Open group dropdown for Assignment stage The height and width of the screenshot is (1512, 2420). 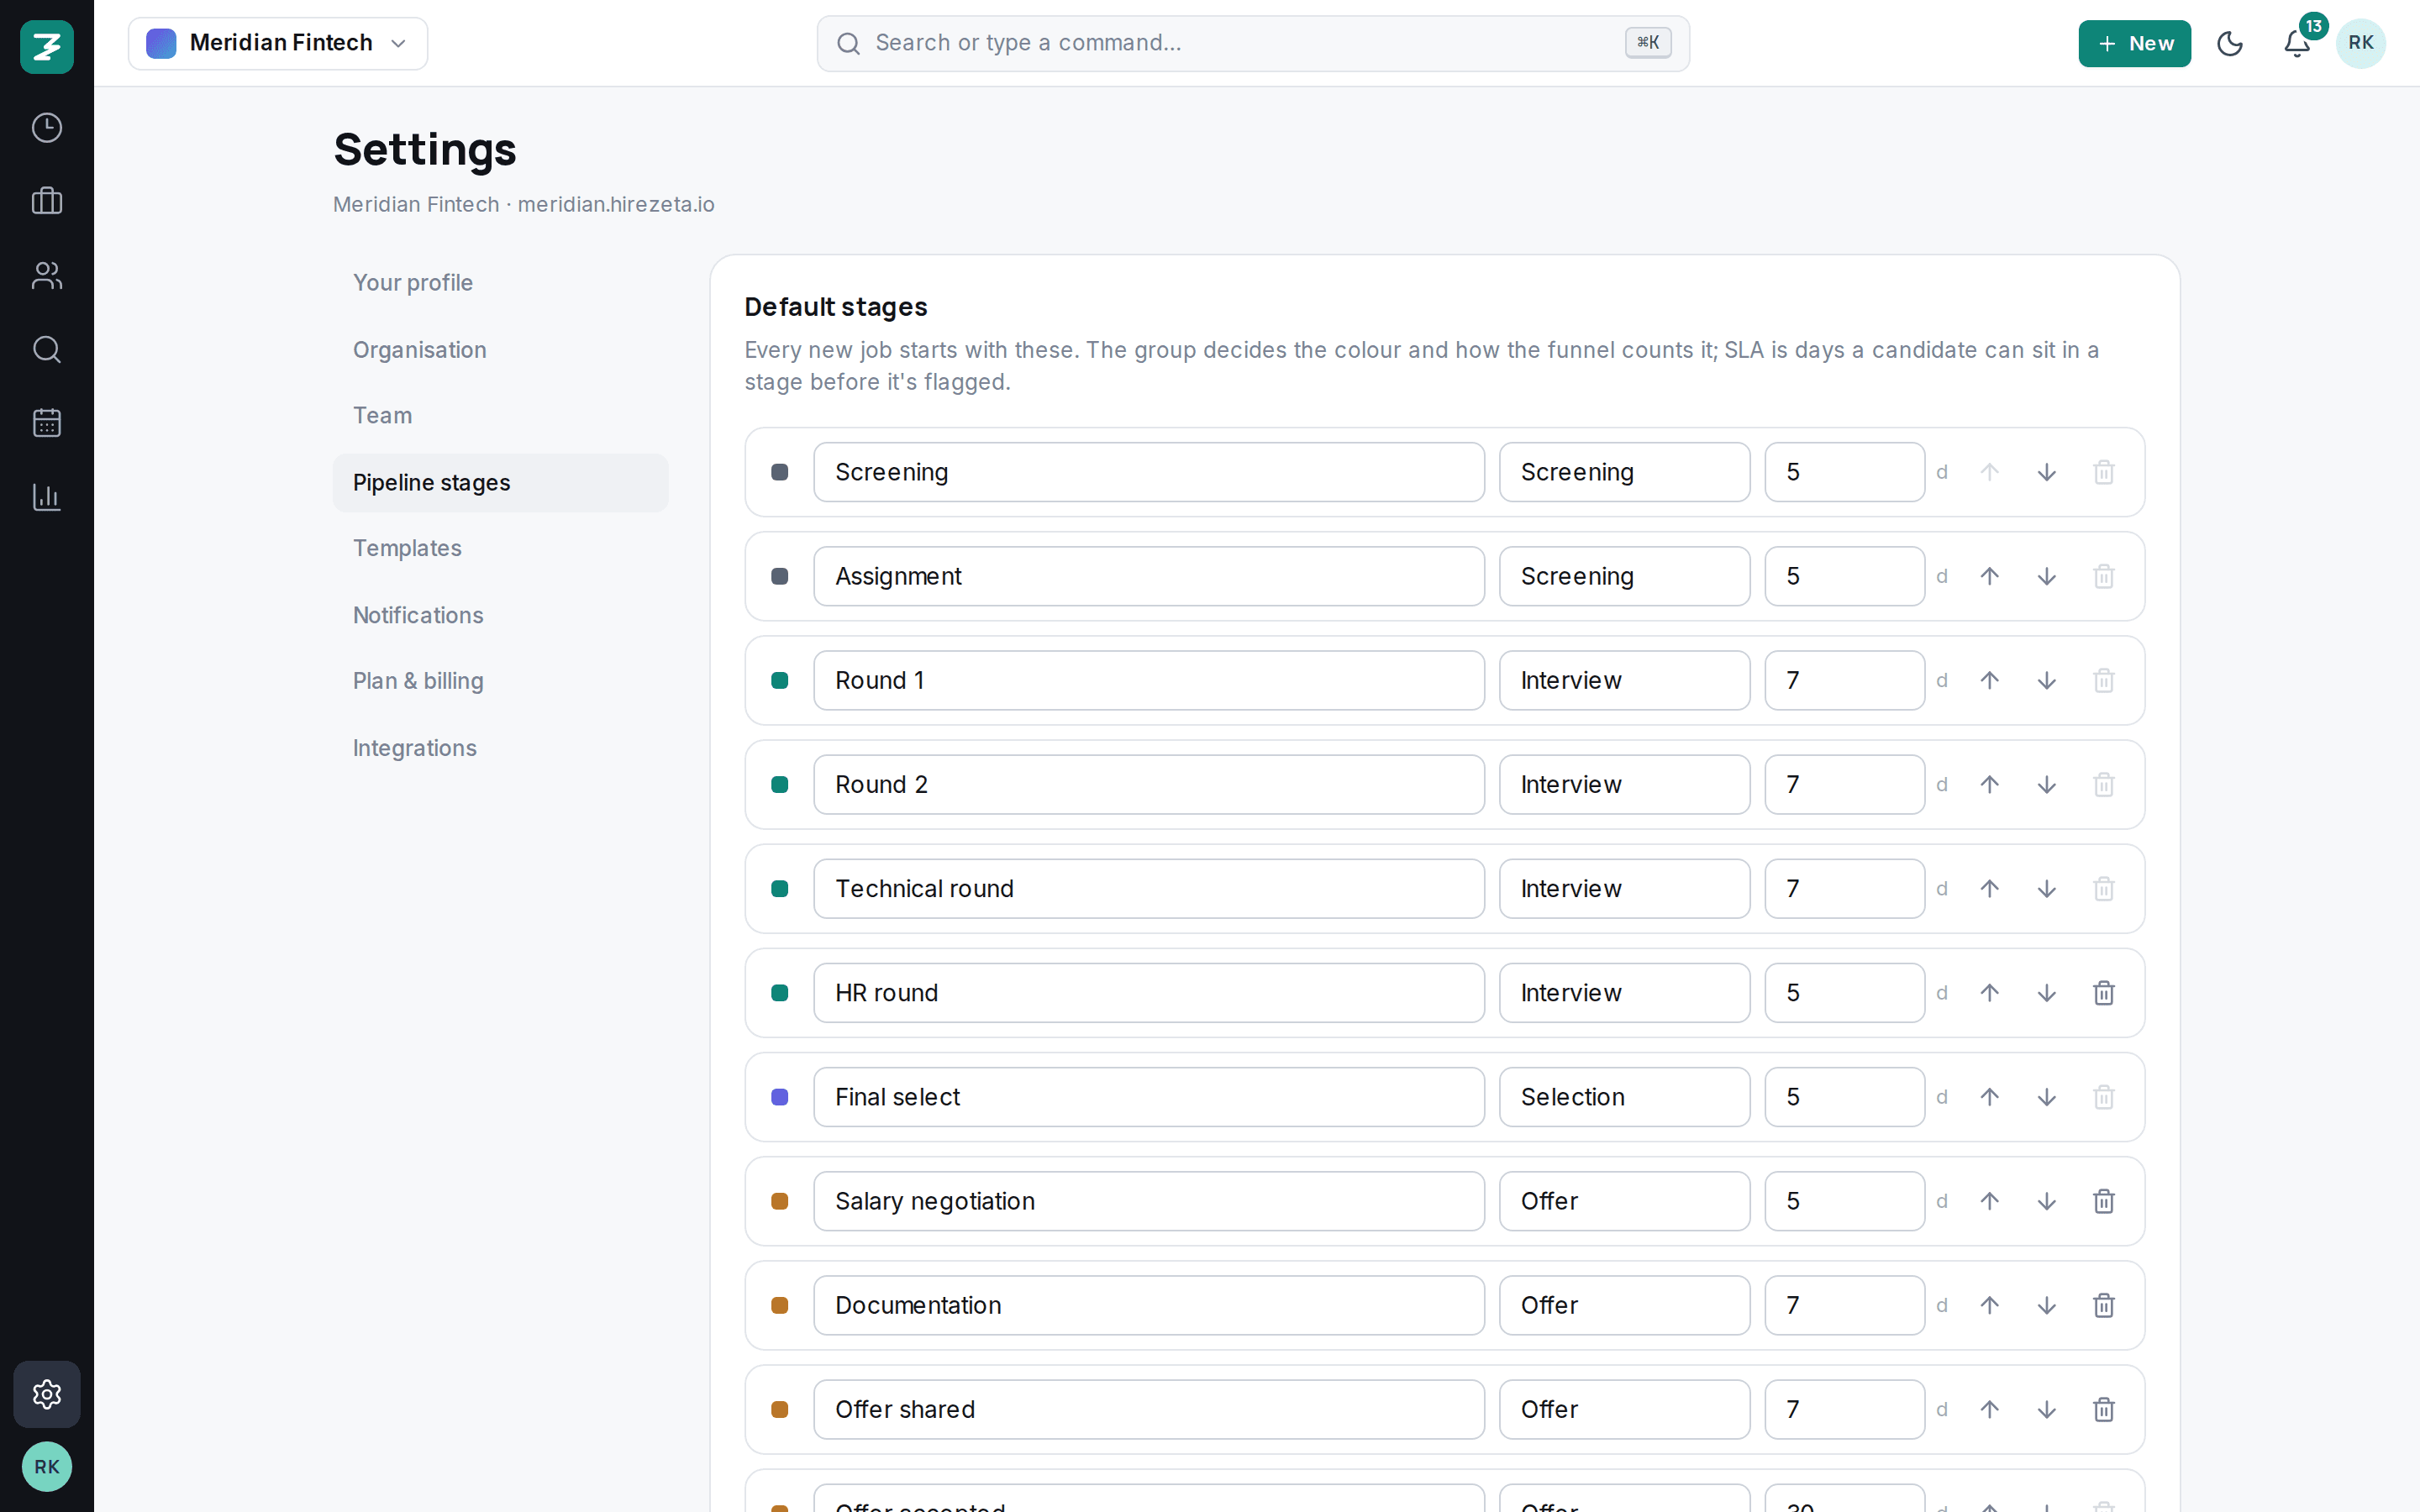tap(1624, 576)
